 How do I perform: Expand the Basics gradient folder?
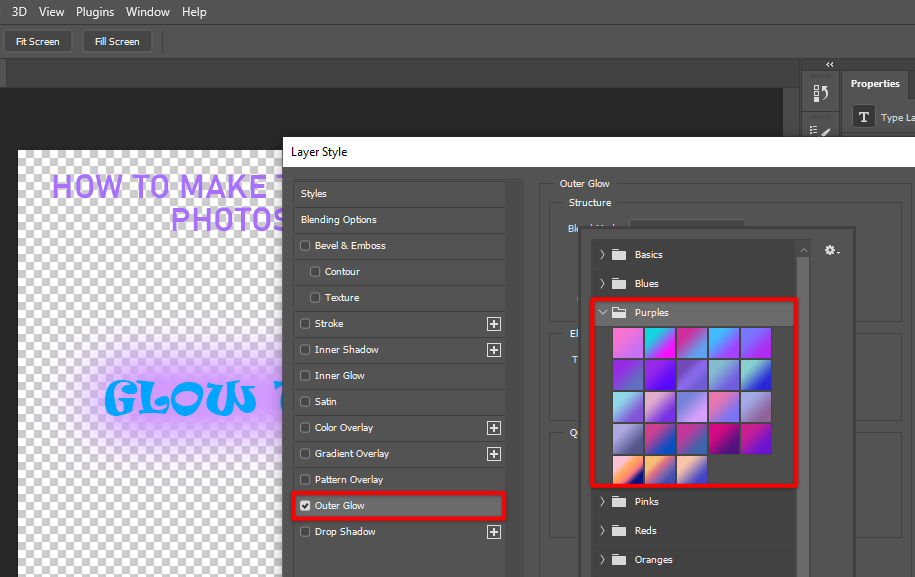602,255
